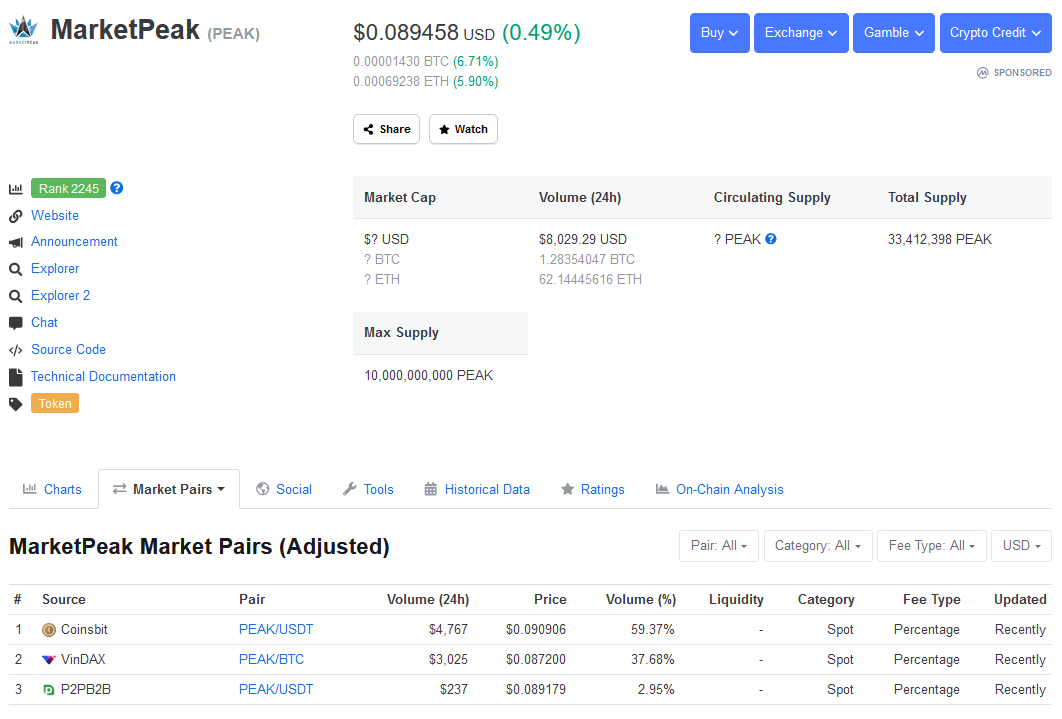
Task: Click the Coinsbit exchange logo
Action: tap(49, 630)
